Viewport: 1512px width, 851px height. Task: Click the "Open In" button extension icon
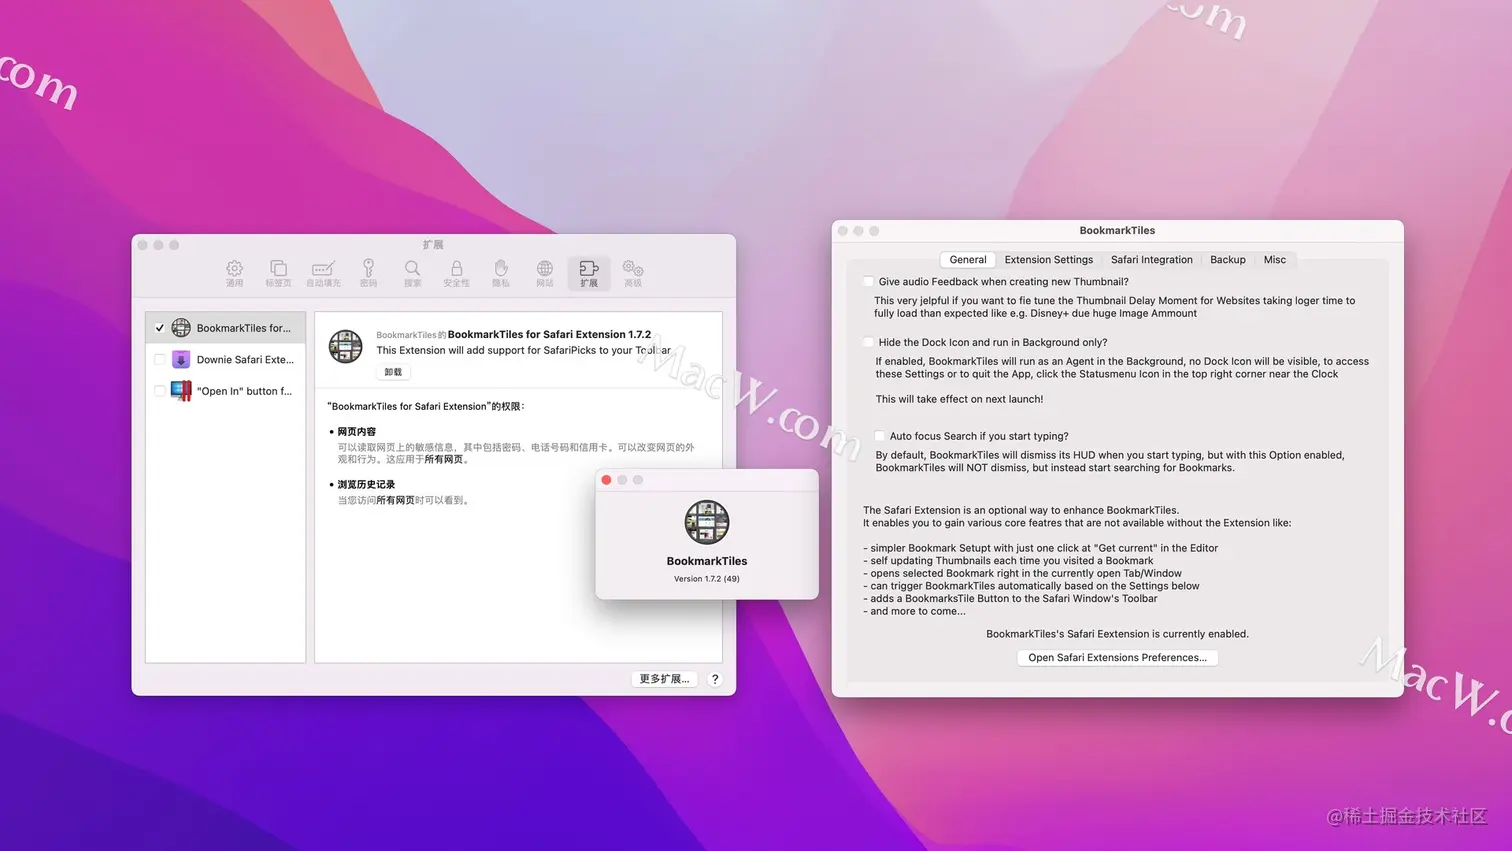181,391
